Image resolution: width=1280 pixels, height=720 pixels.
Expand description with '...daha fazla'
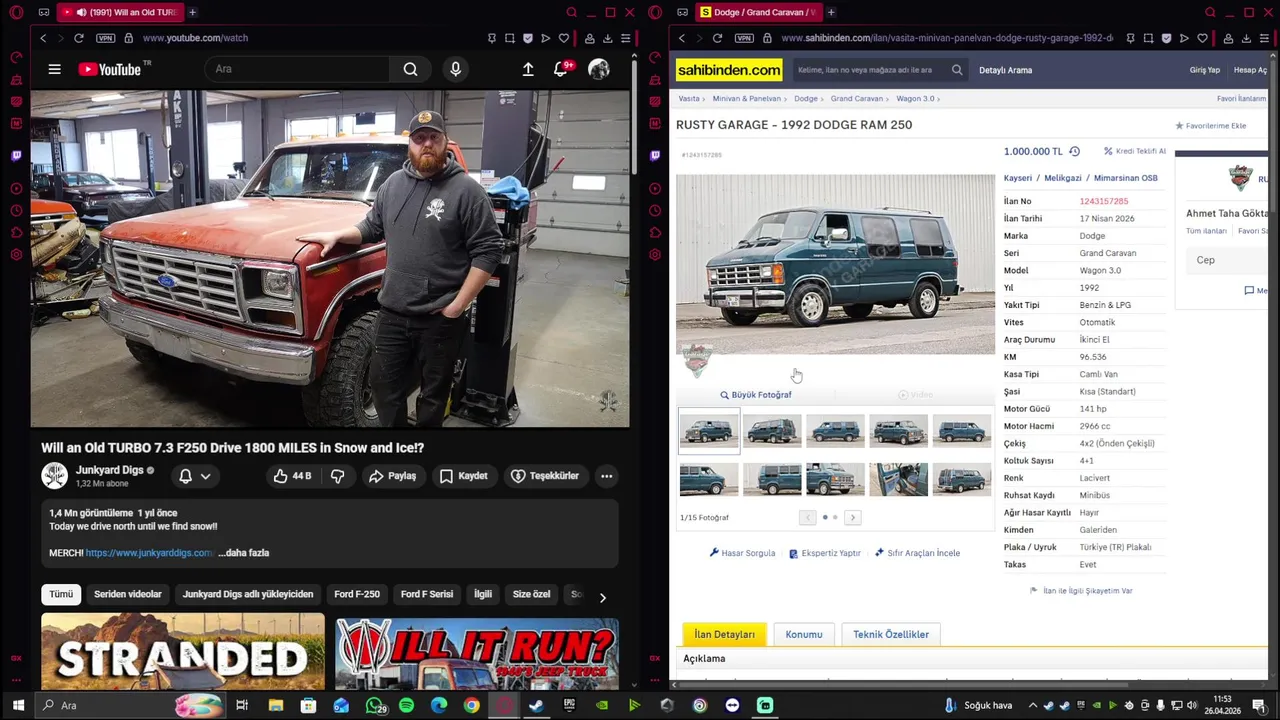click(x=244, y=553)
